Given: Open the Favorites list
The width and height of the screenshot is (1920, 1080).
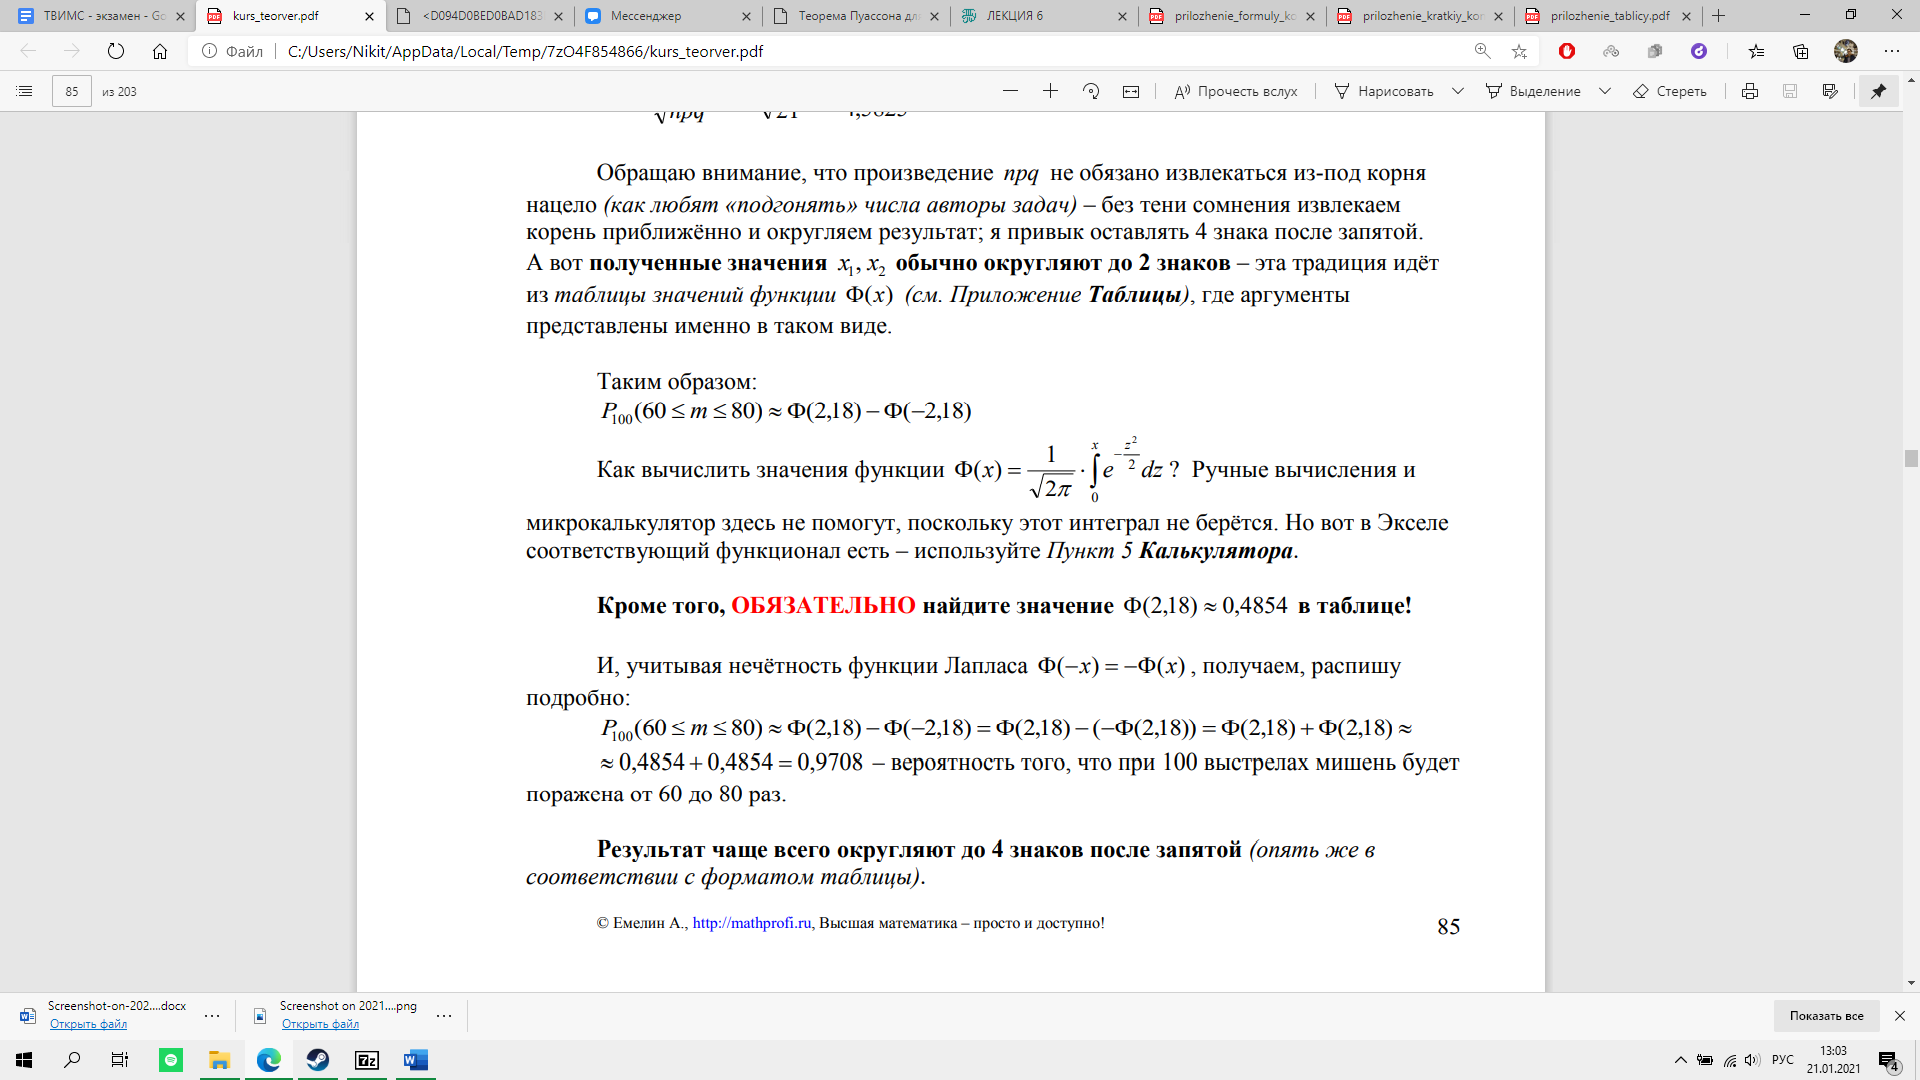Looking at the screenshot, I should [x=1757, y=51].
